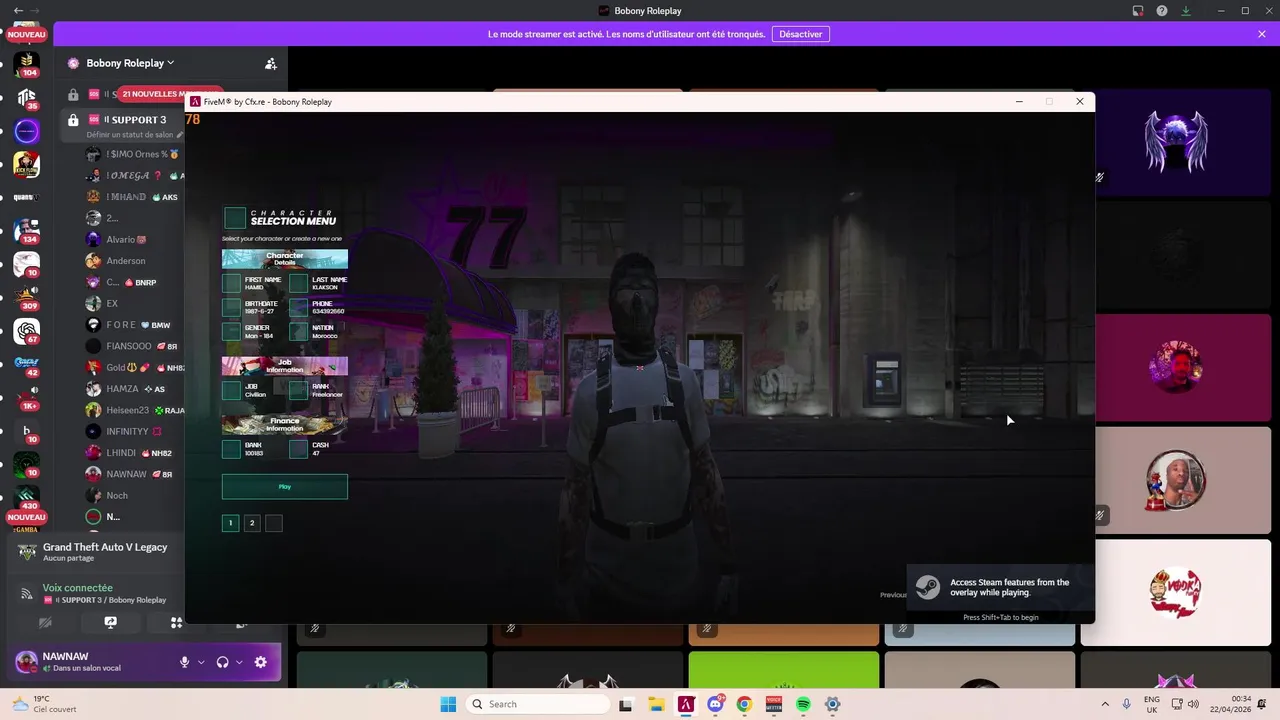This screenshot has height=720, width=1280.
Task: Click the Voix connectée label
Action: click(78, 588)
